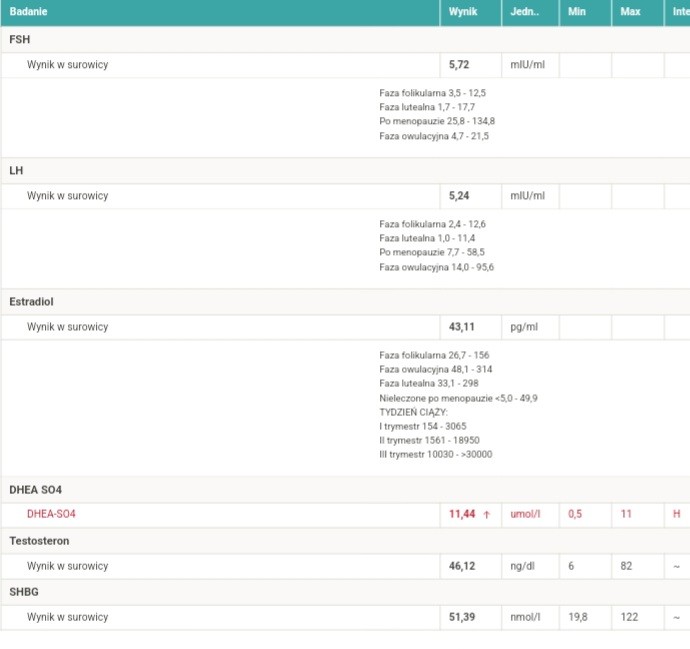Click Wynik w surowicy under LH

[67, 196]
